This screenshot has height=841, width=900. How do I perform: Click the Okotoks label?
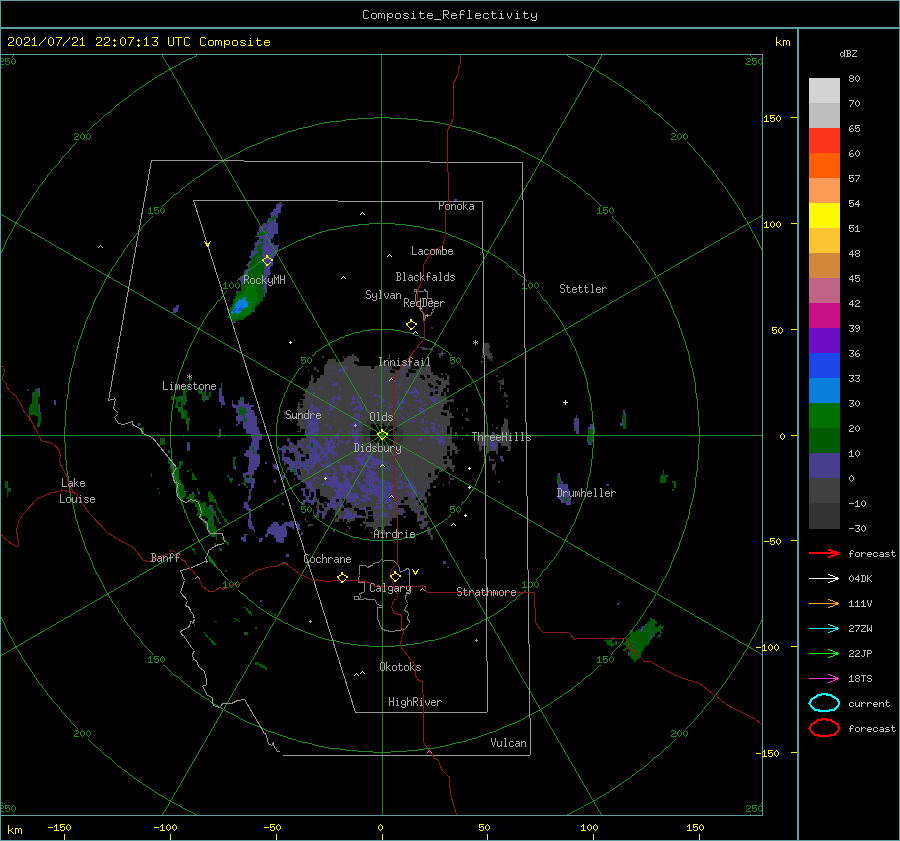click(x=401, y=667)
